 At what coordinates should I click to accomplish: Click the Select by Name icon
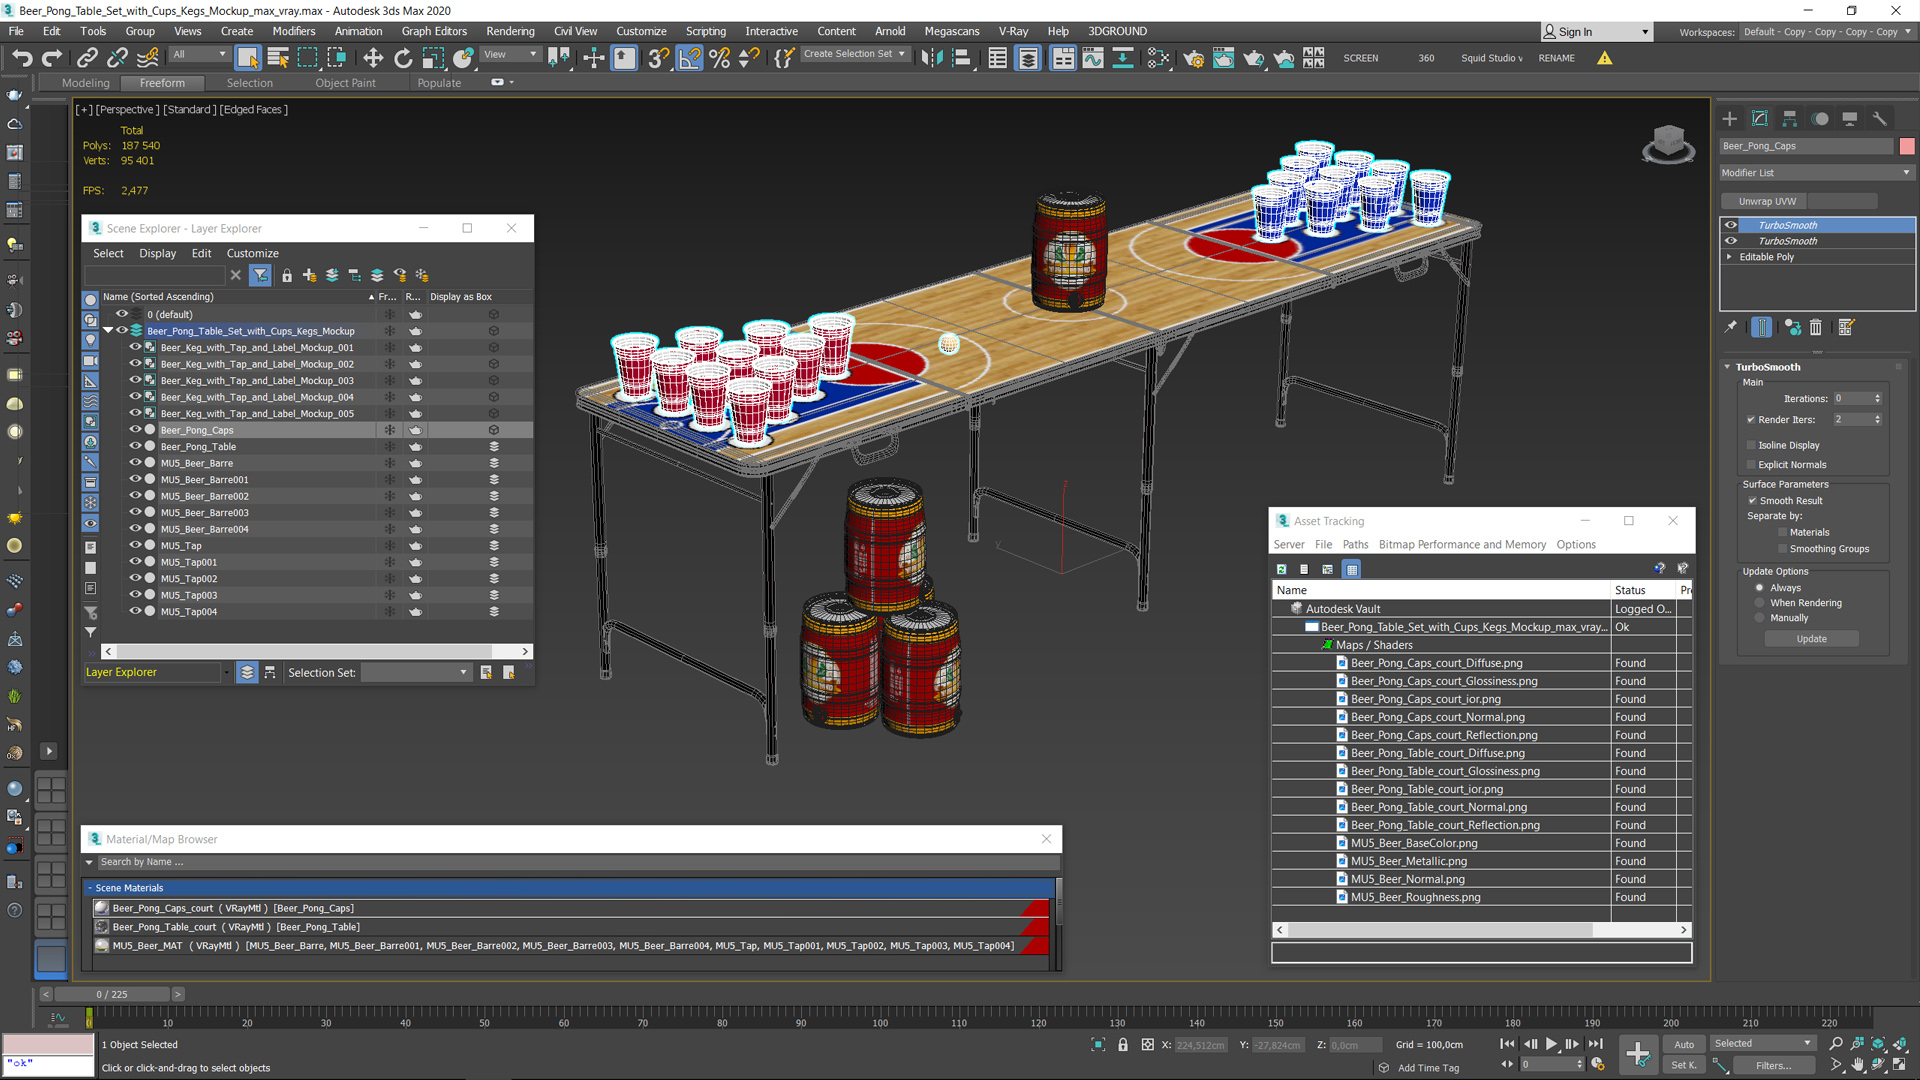click(277, 57)
